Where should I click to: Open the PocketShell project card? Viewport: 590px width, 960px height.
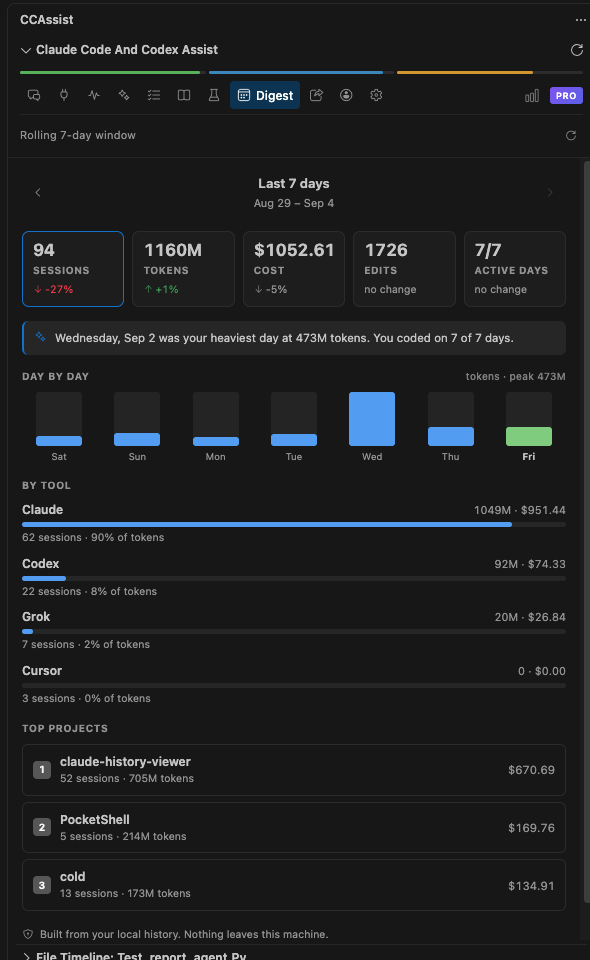pos(294,827)
